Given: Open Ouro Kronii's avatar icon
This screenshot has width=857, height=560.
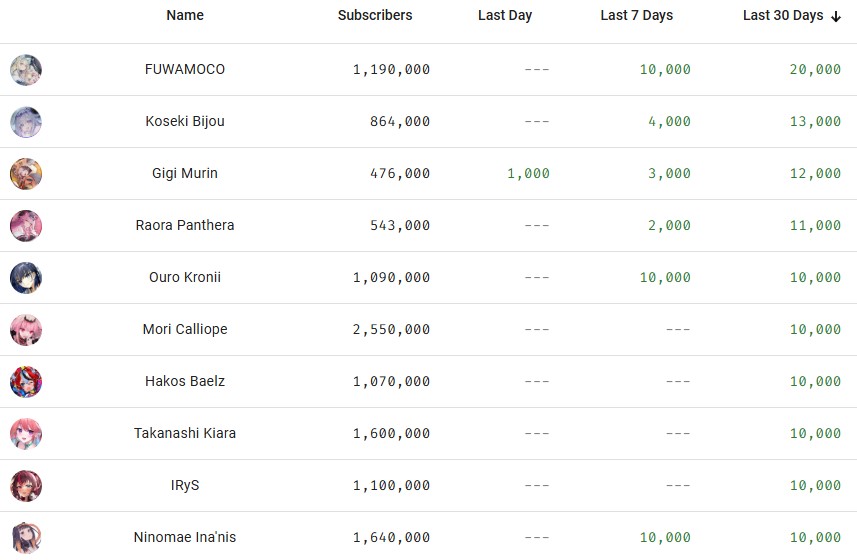Looking at the screenshot, I should pyautogui.click(x=26, y=278).
